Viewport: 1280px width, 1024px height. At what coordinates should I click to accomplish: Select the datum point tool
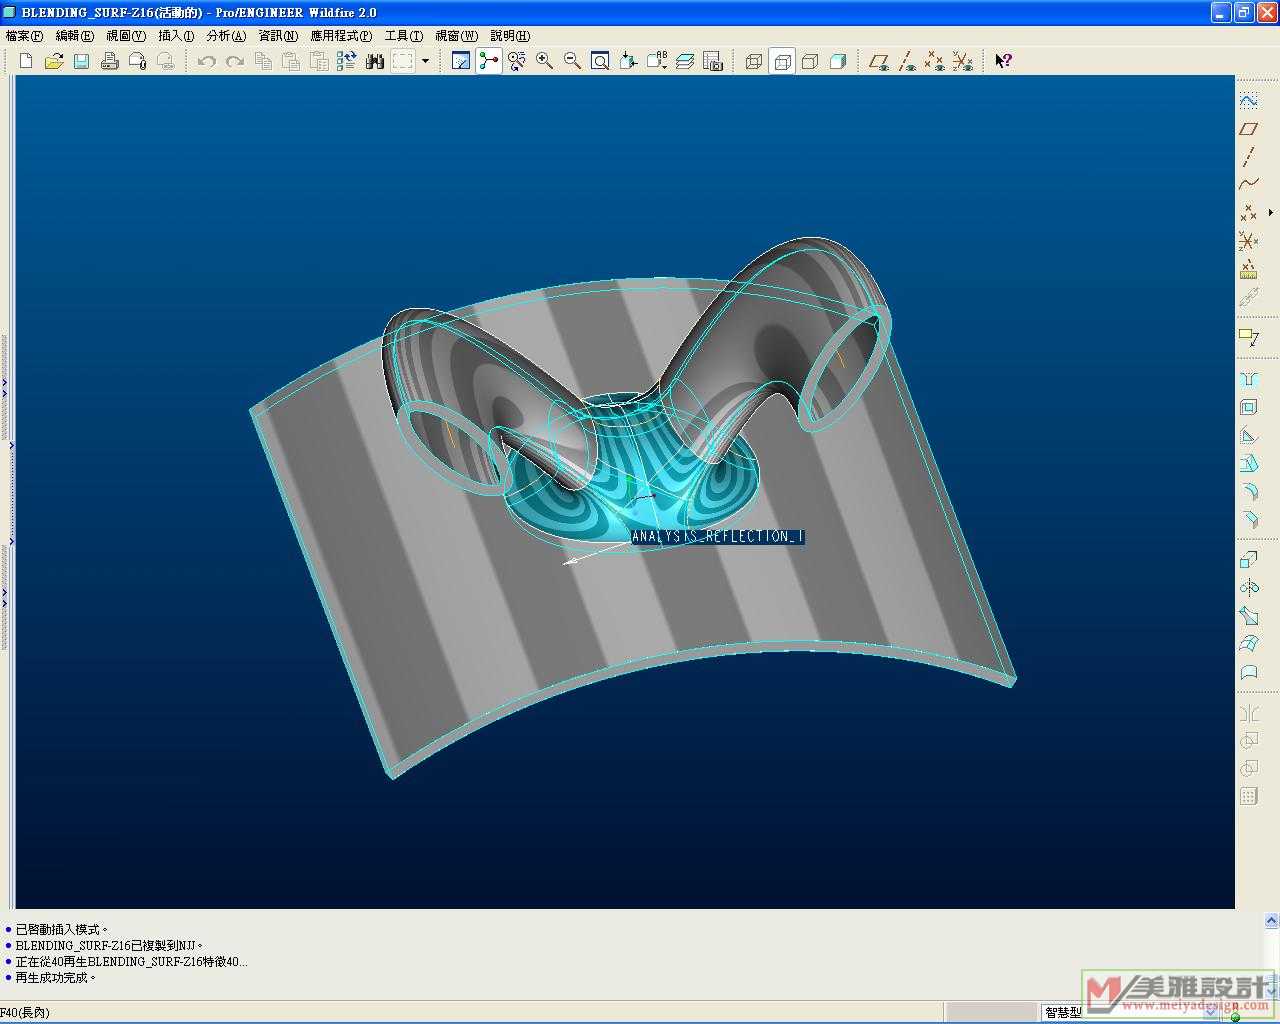point(1249,213)
